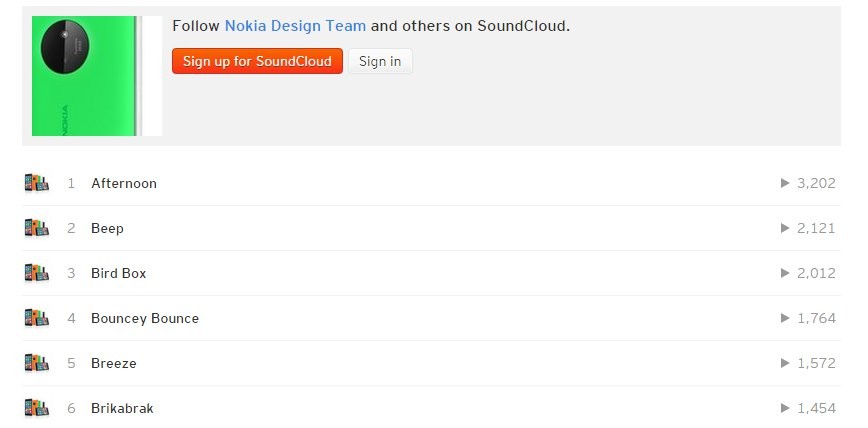Click the Brikabrak track artwork icon
The image size is (868, 428).
coord(36,408)
